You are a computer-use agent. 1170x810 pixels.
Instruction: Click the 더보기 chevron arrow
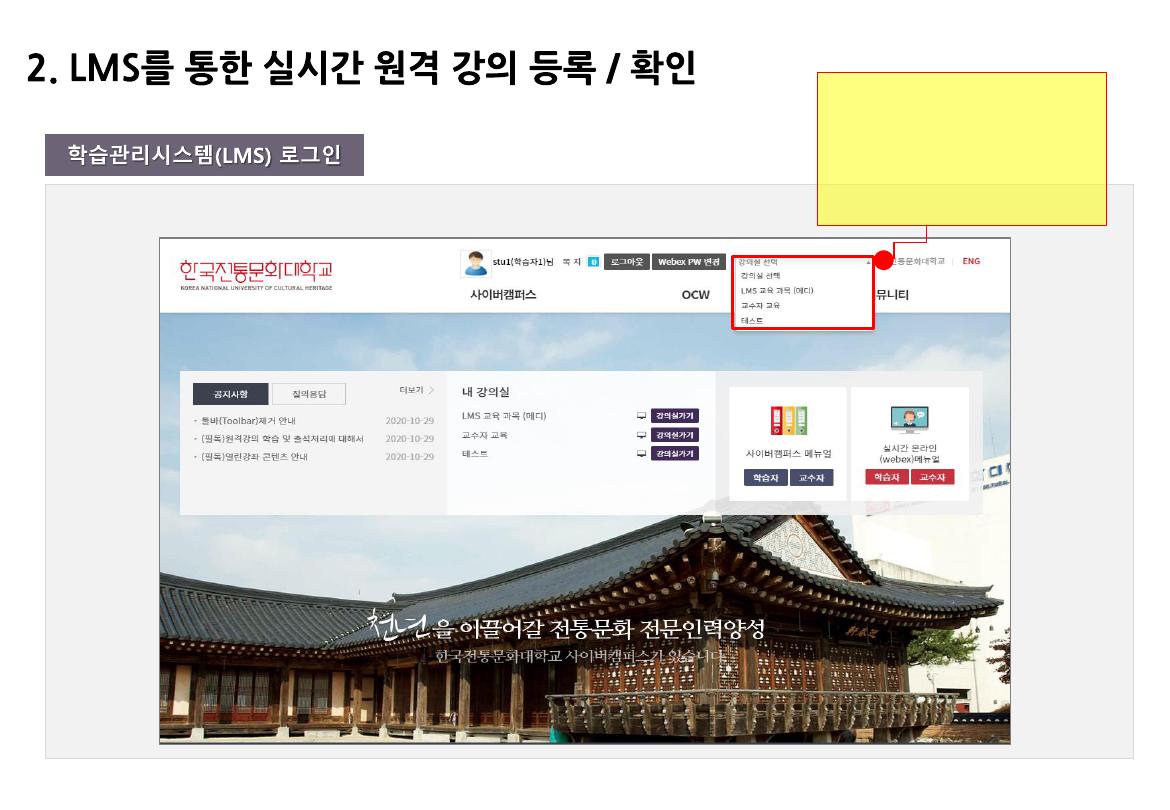coord(431,390)
